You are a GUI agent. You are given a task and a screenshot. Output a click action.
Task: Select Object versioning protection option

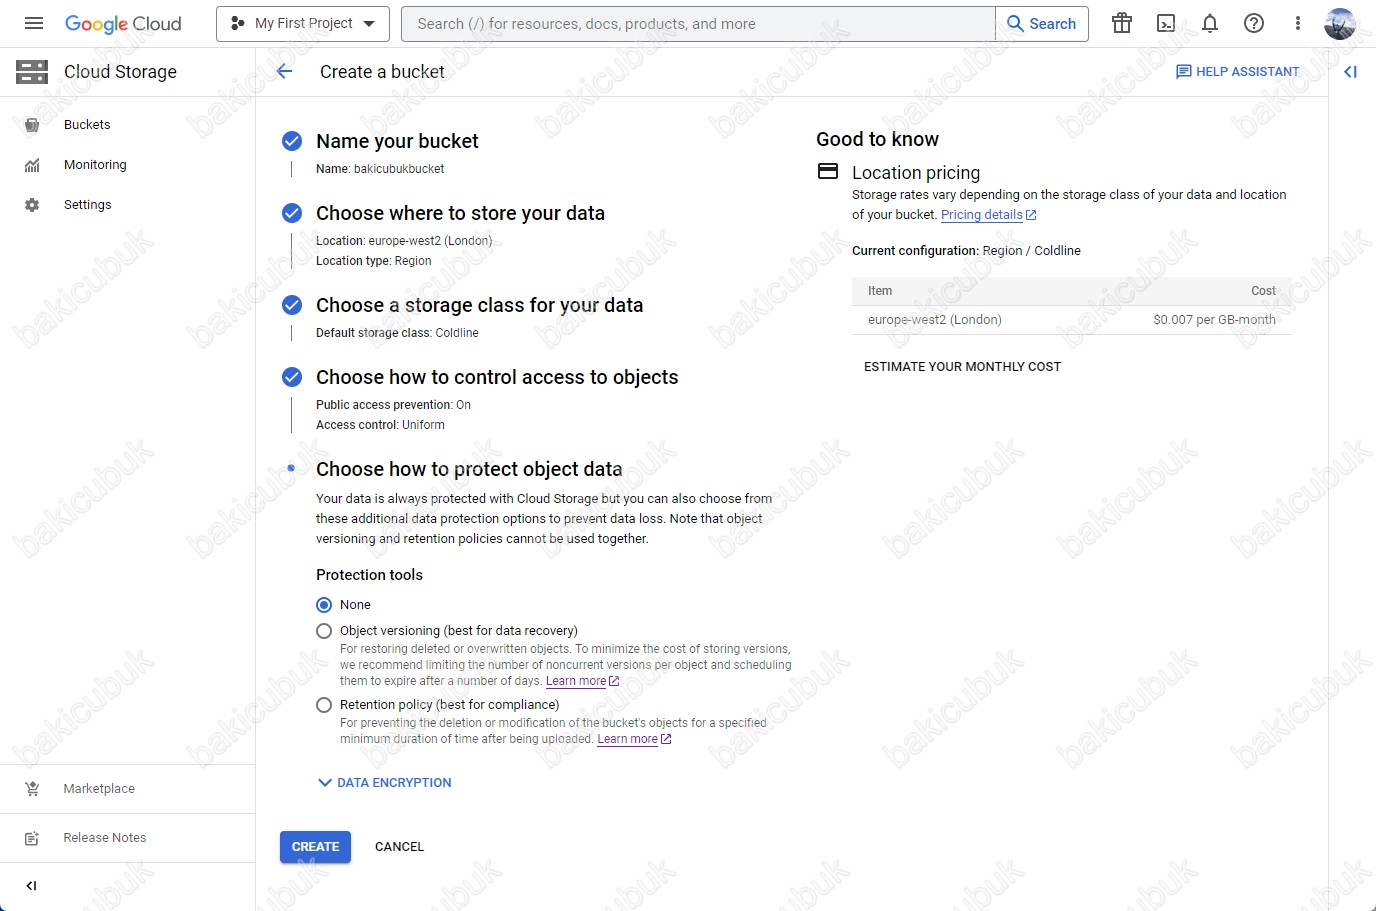(324, 631)
